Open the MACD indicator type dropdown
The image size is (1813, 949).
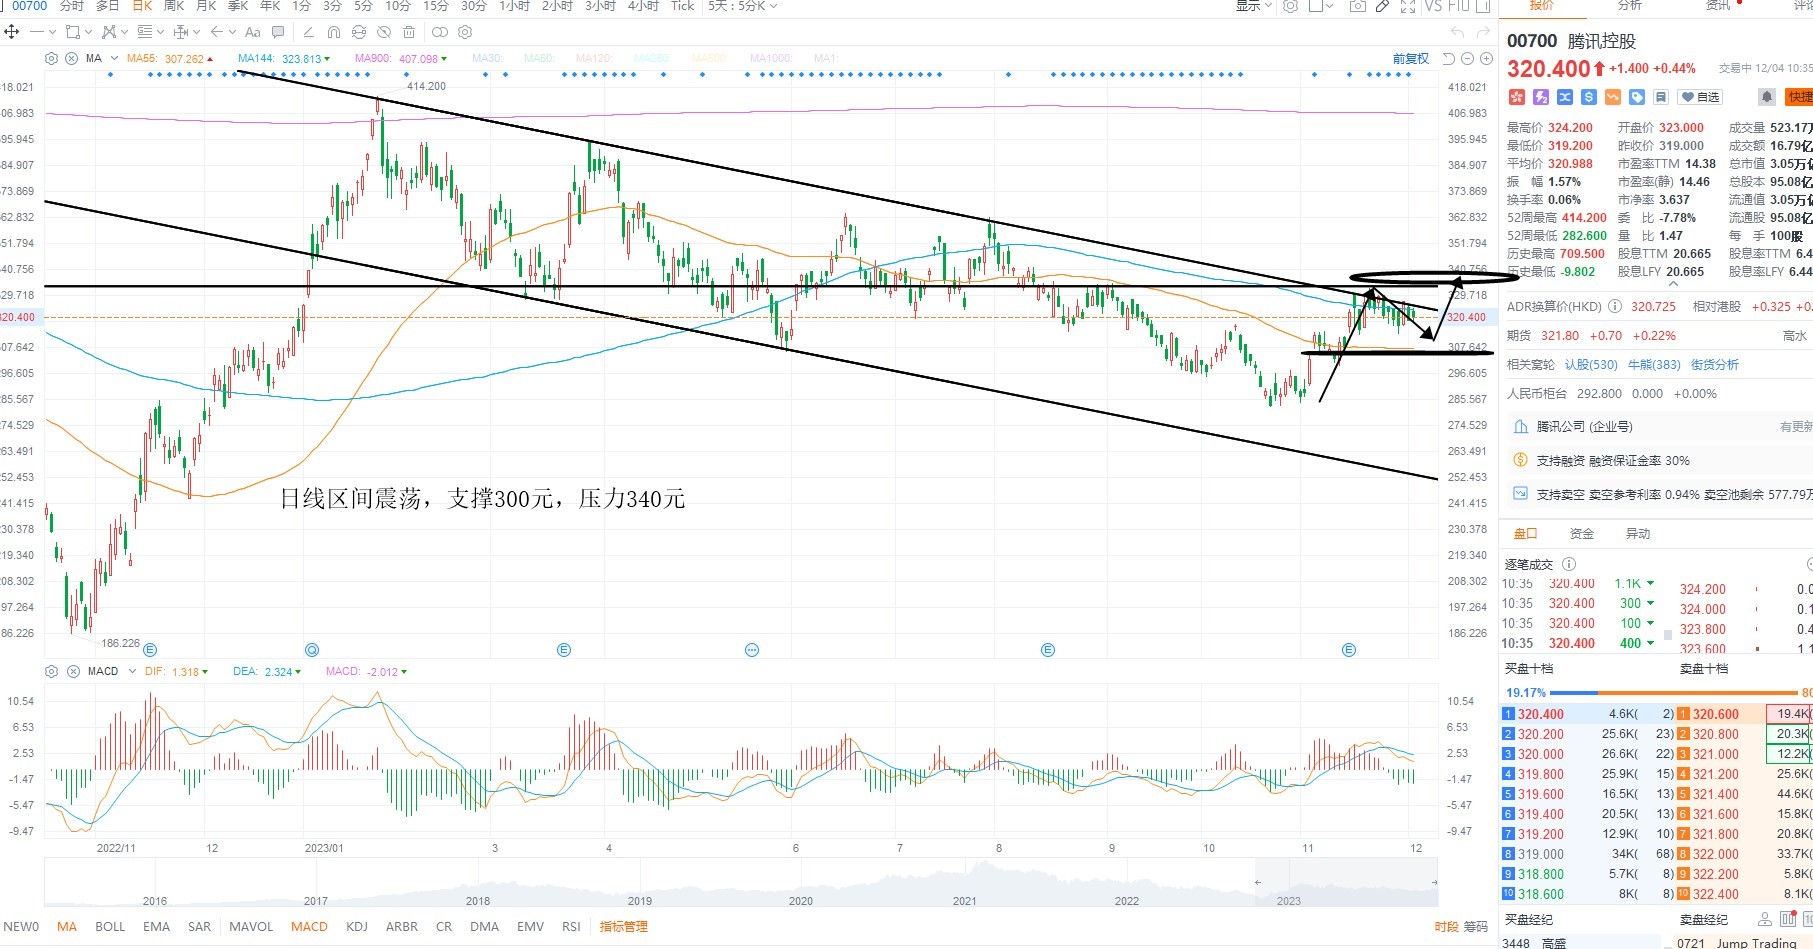click(132, 672)
